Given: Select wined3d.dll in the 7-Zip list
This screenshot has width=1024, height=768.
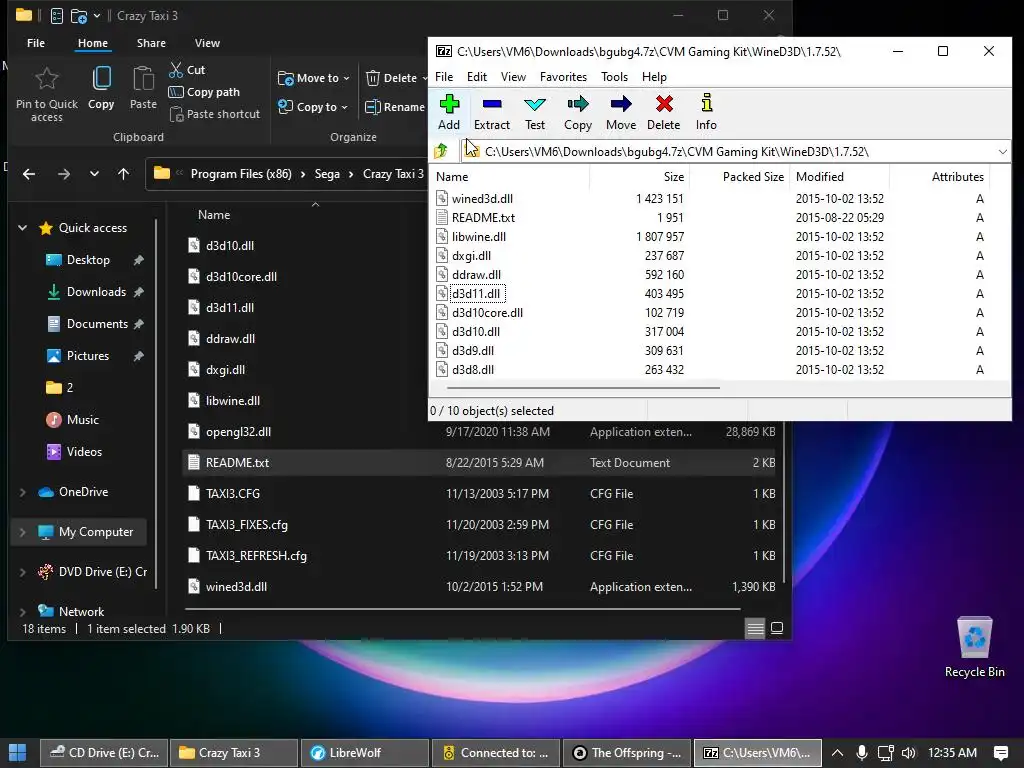Looking at the screenshot, I should (482, 199).
